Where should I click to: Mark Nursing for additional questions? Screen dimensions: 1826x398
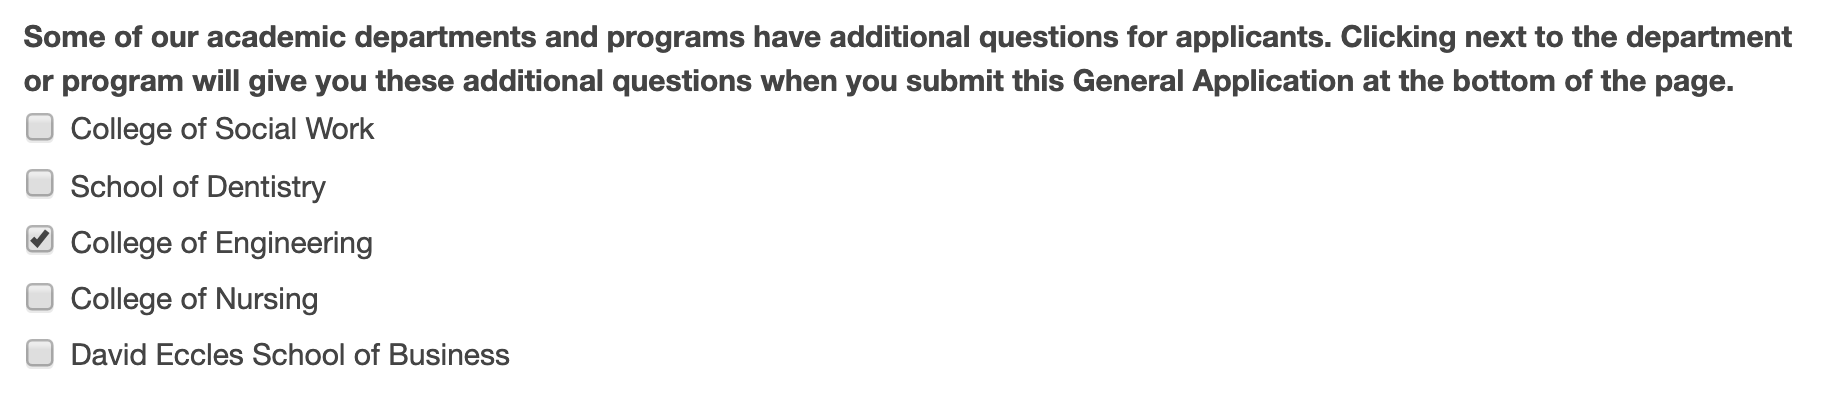(x=40, y=297)
